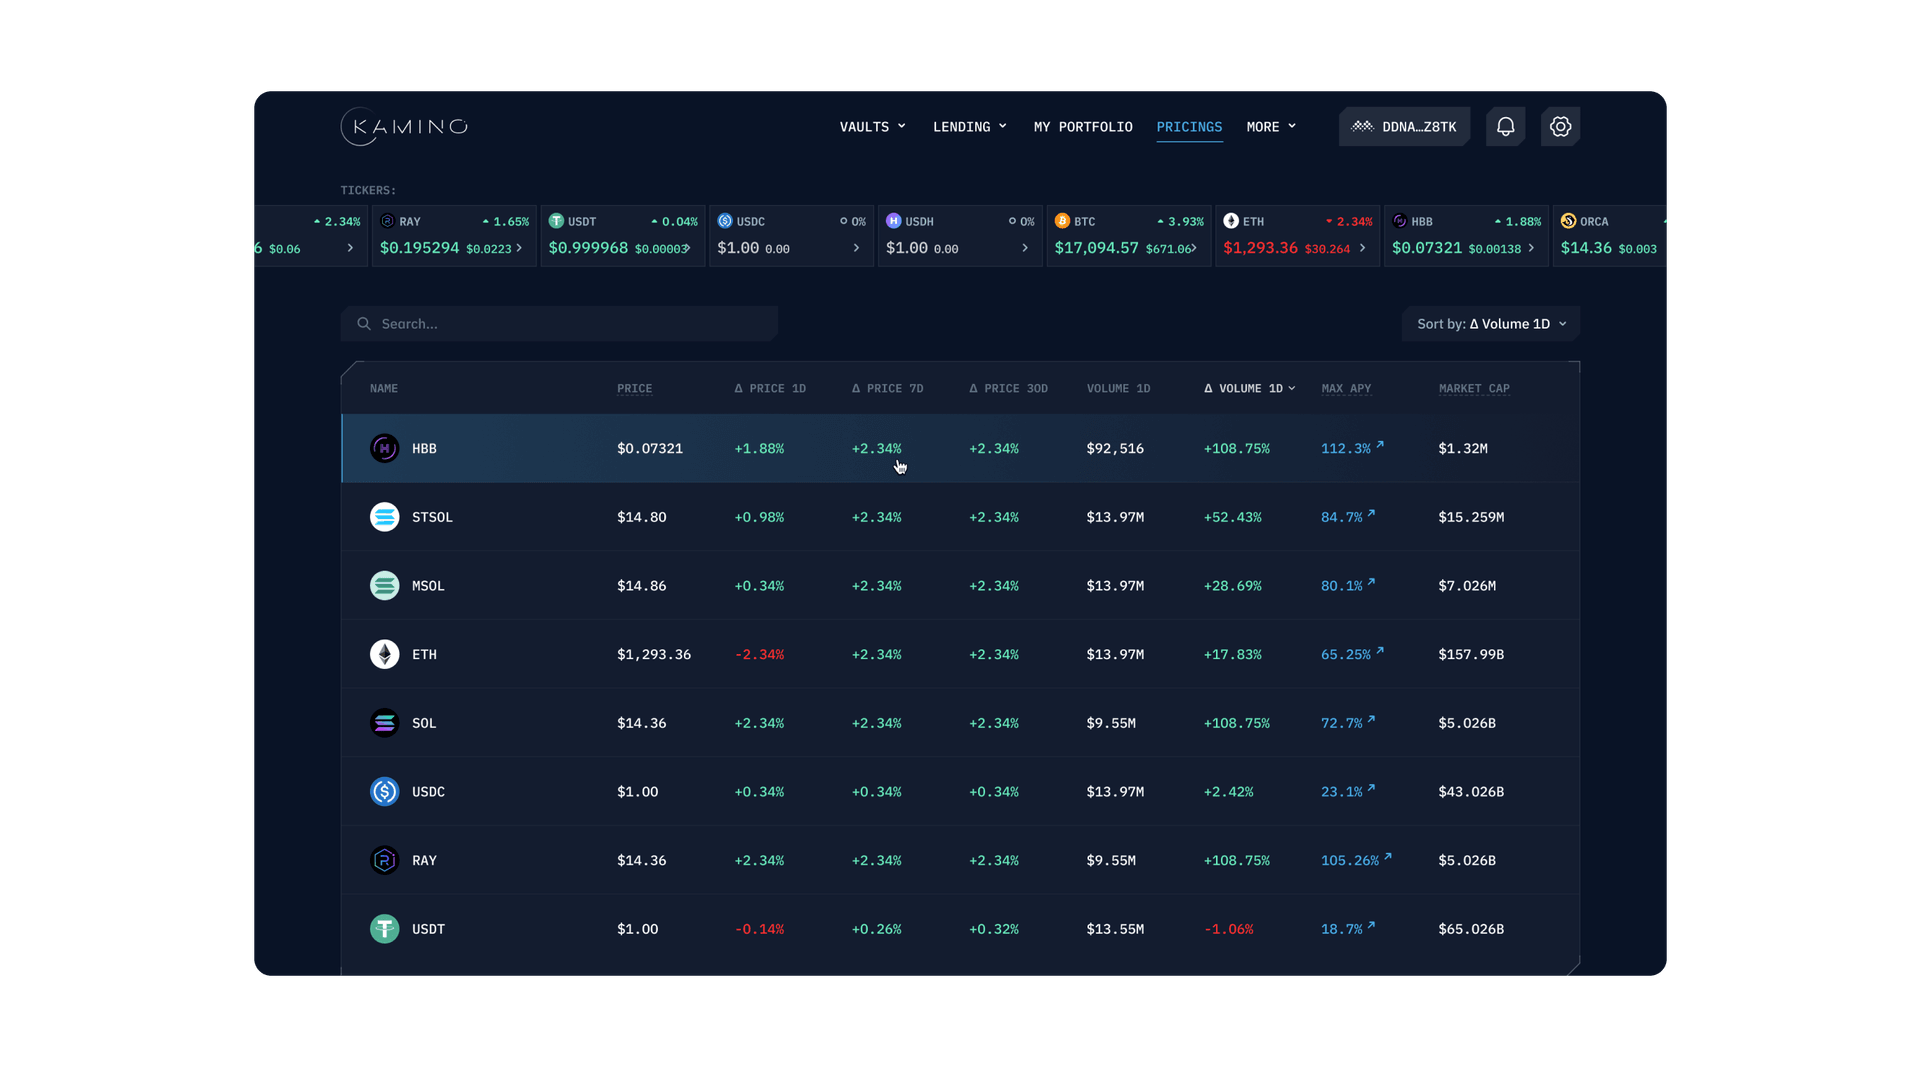Expand the More menu
This screenshot has height=1067, width=1920.
click(1271, 127)
